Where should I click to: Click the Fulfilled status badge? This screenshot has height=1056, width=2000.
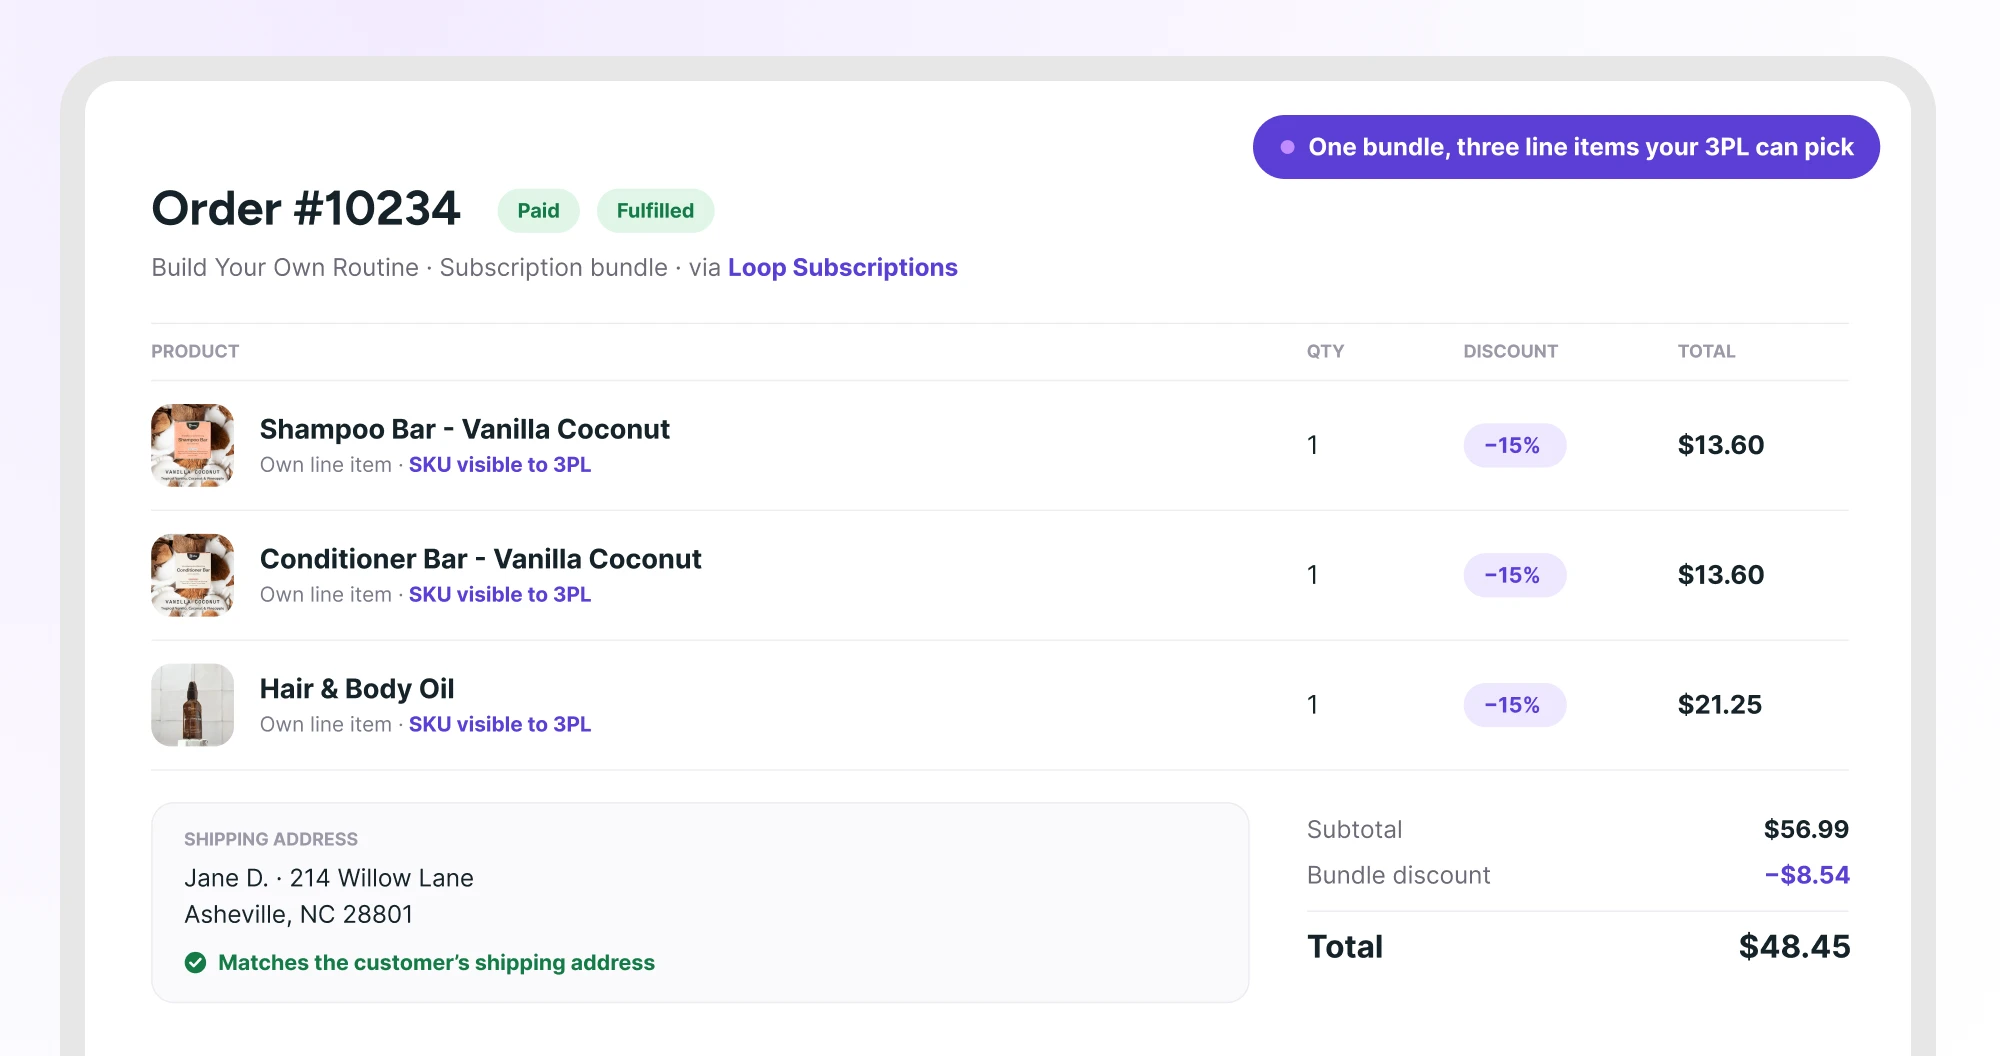coord(655,211)
